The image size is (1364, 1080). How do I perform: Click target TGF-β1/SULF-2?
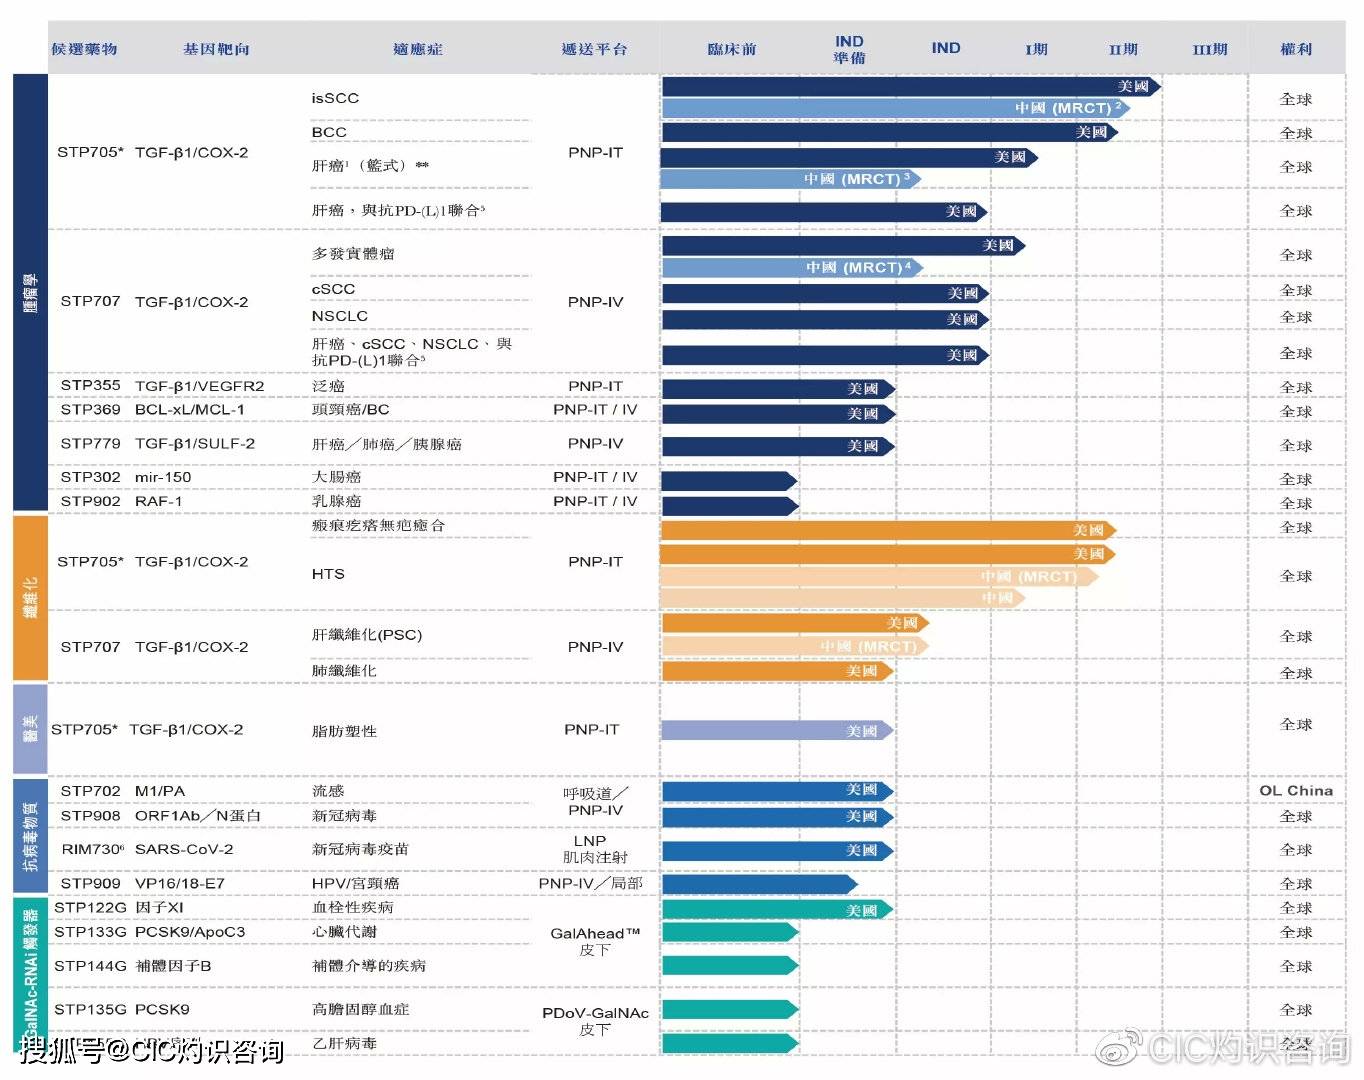coord(195,444)
